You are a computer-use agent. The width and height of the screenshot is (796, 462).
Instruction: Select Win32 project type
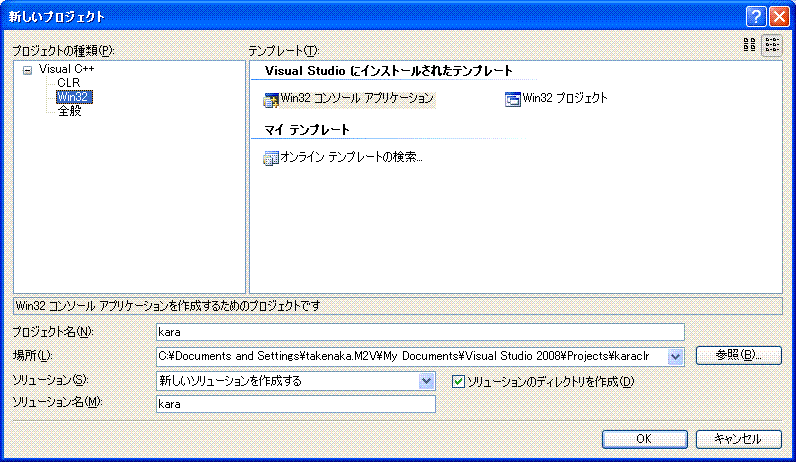(74, 96)
